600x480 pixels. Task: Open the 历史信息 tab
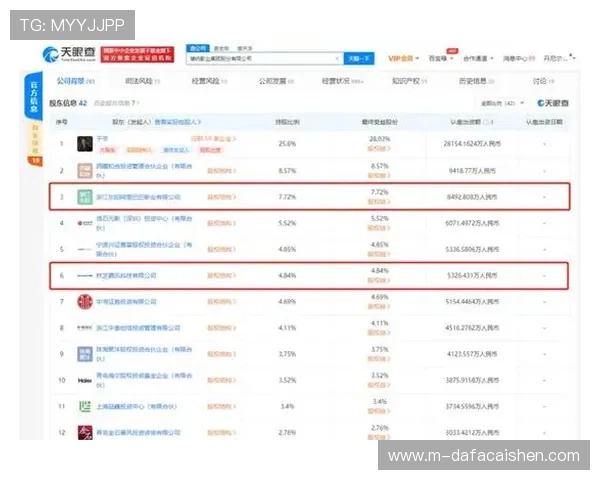(476, 81)
